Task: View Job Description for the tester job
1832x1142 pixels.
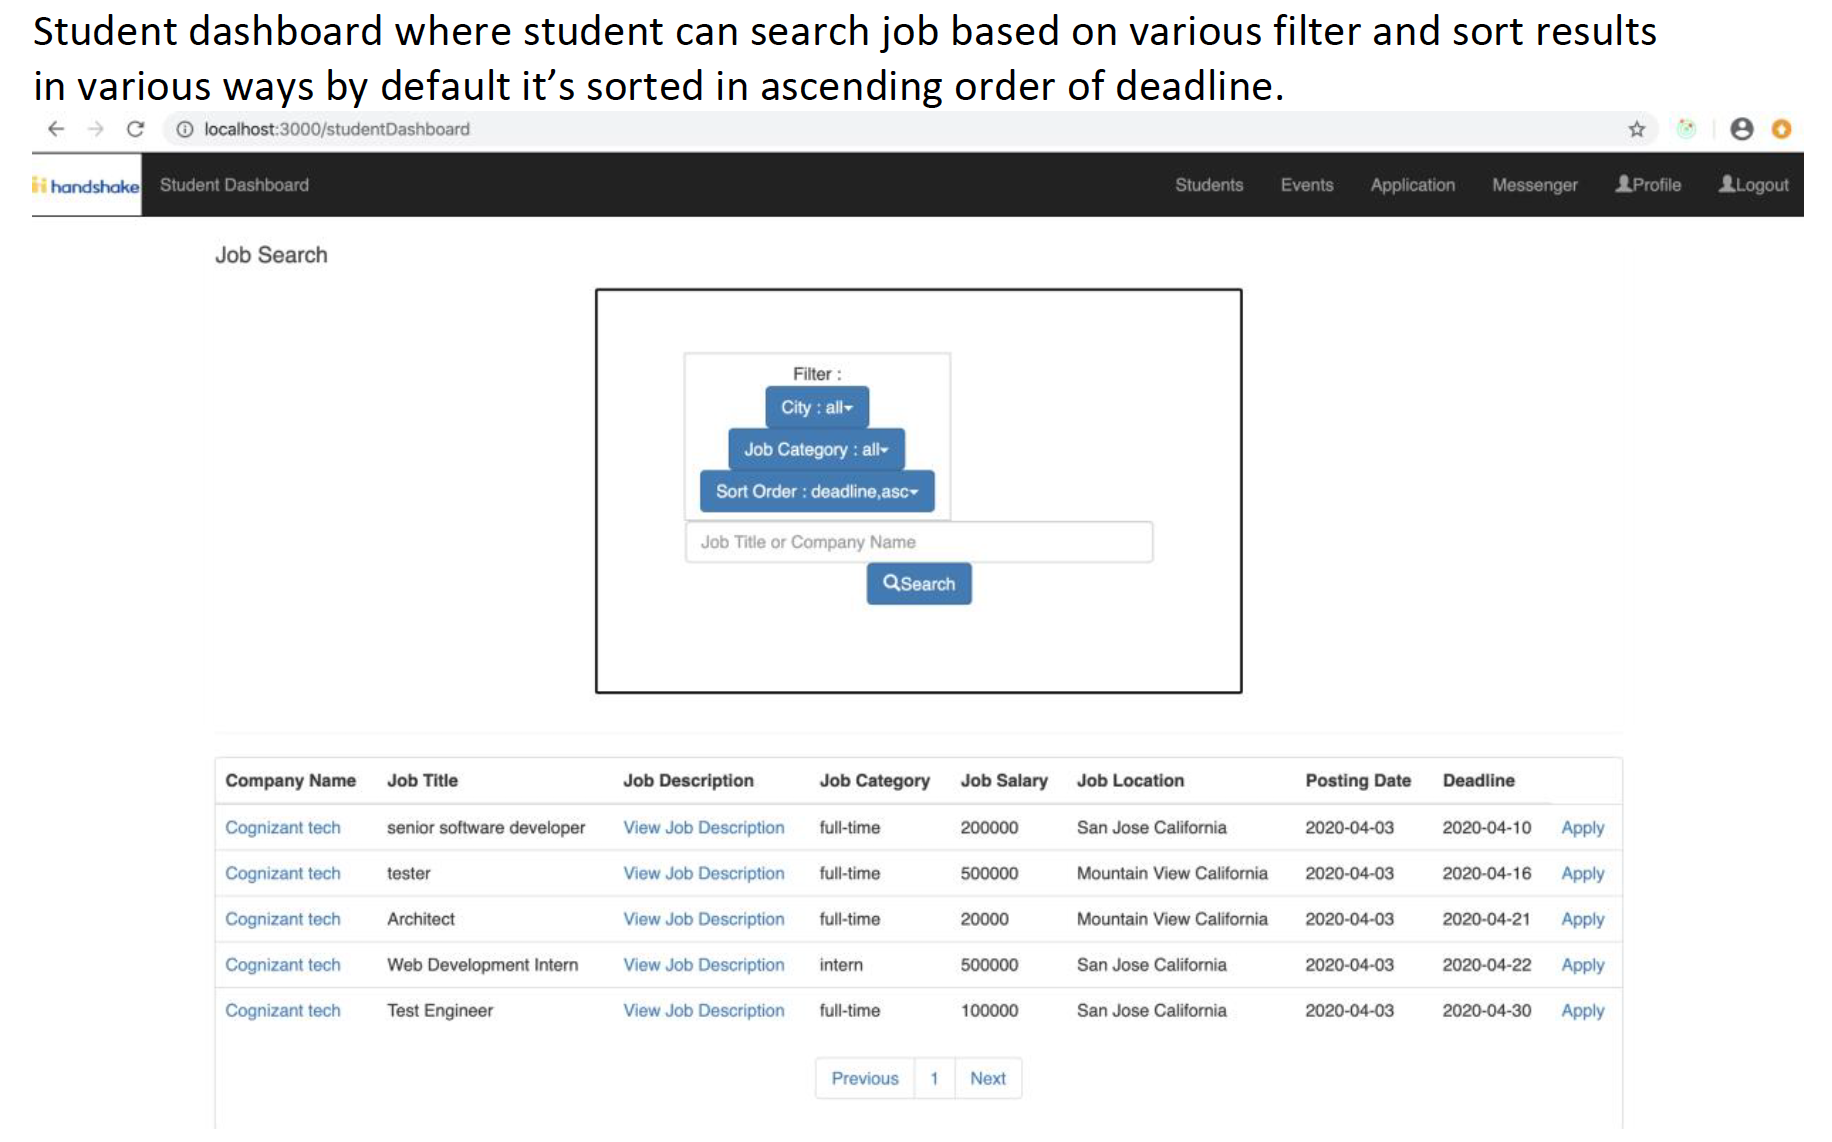Action: point(704,873)
